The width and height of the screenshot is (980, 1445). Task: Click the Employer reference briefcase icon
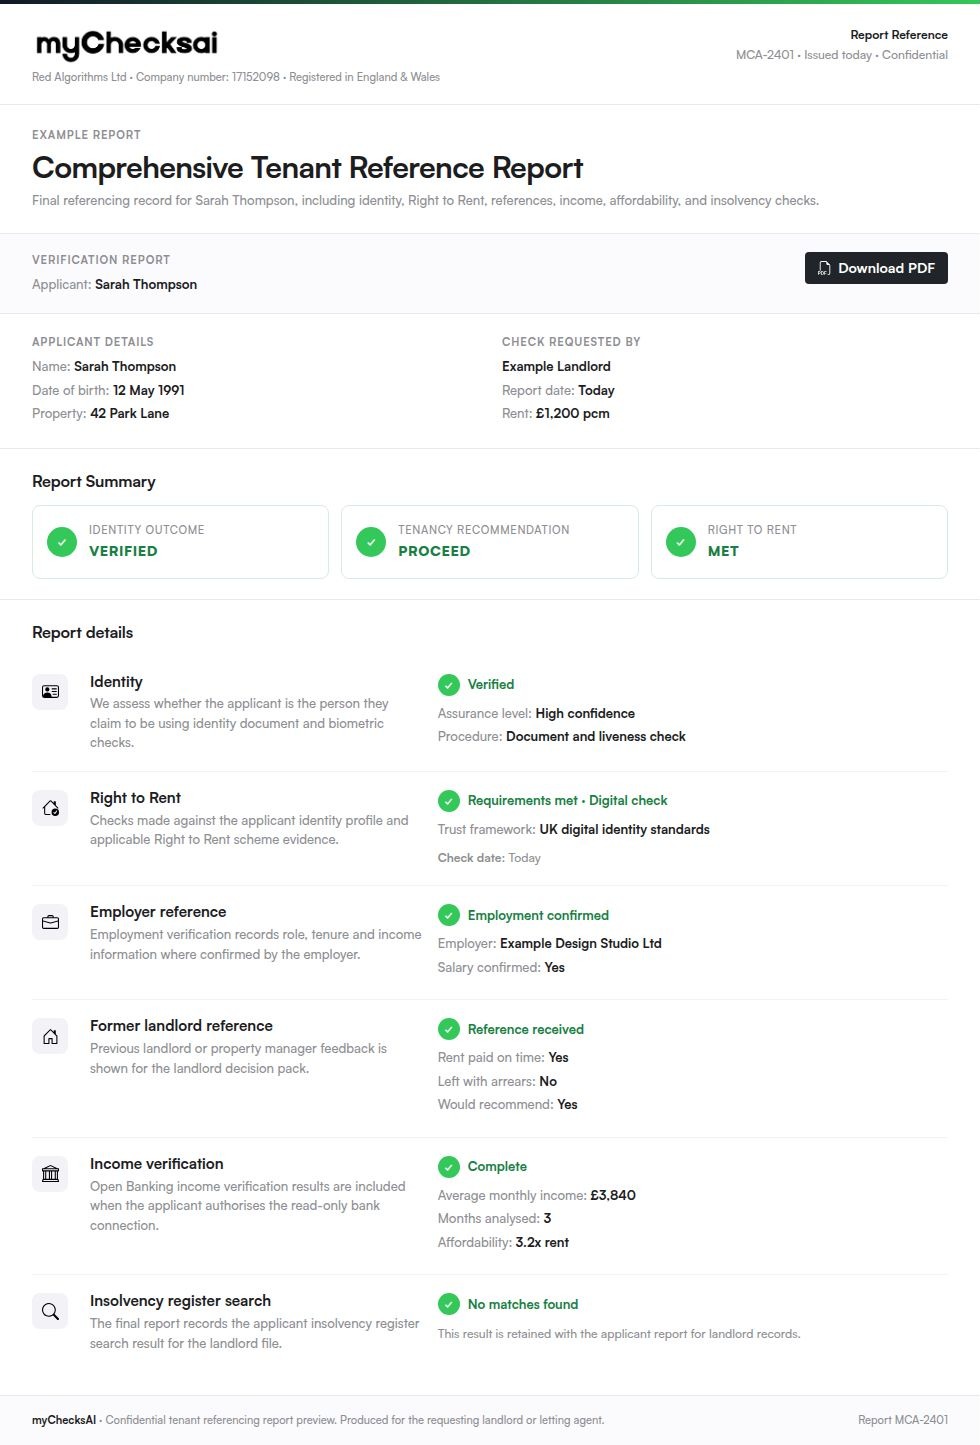[50, 922]
